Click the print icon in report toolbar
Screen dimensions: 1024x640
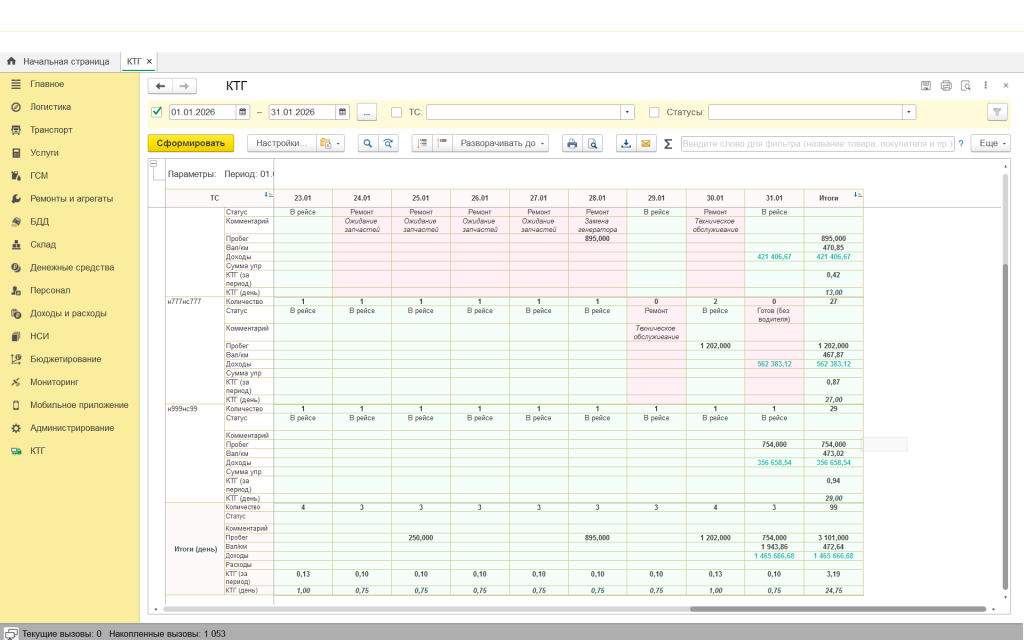[572, 144]
